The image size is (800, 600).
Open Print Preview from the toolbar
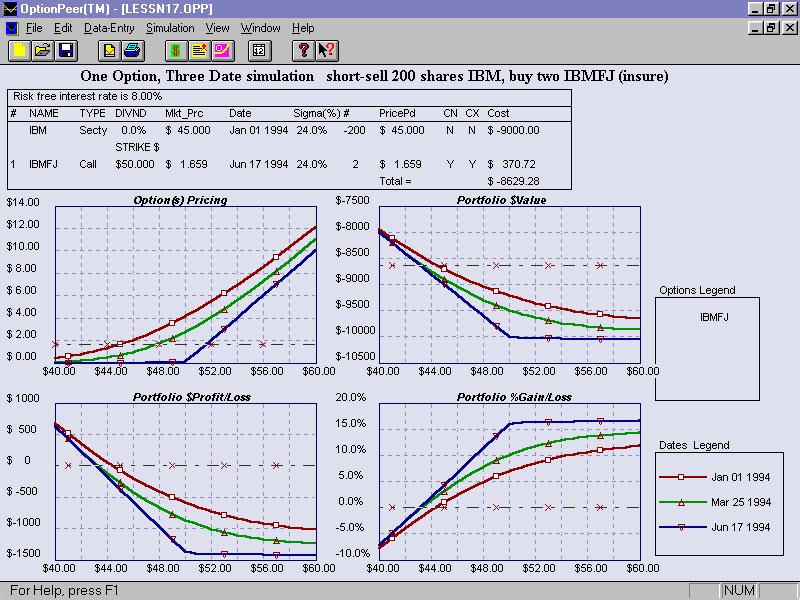coord(110,49)
